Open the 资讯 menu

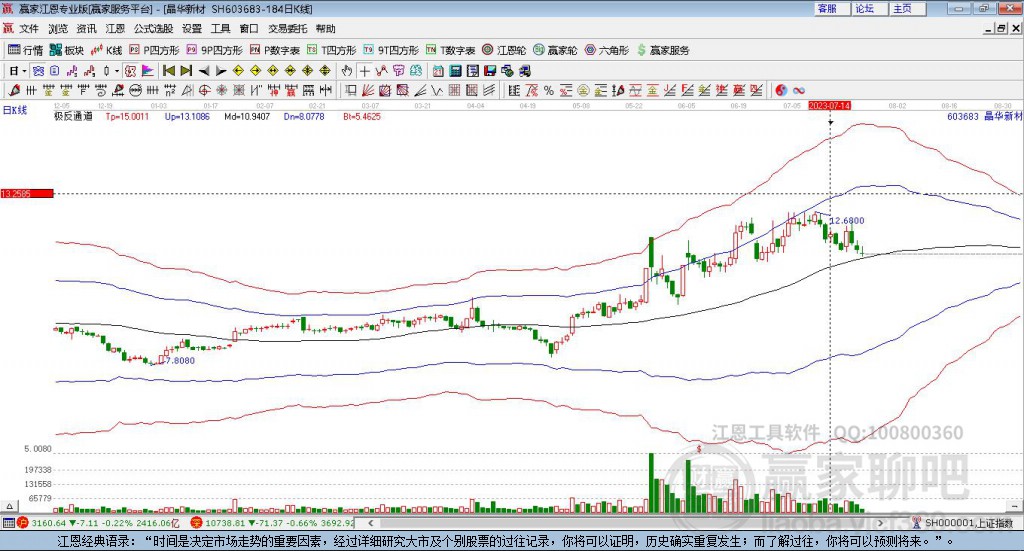[x=86, y=29]
